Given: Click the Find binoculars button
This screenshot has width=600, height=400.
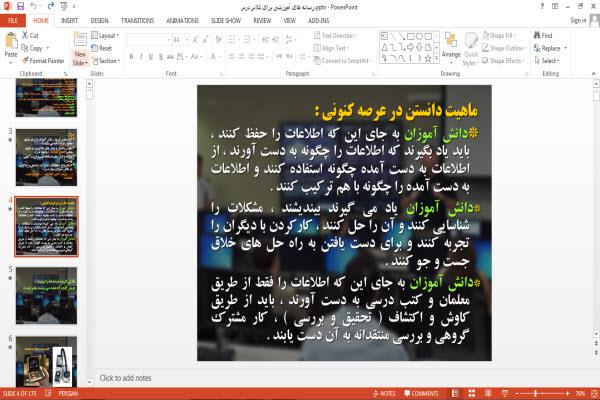Looking at the screenshot, I should tap(543, 36).
